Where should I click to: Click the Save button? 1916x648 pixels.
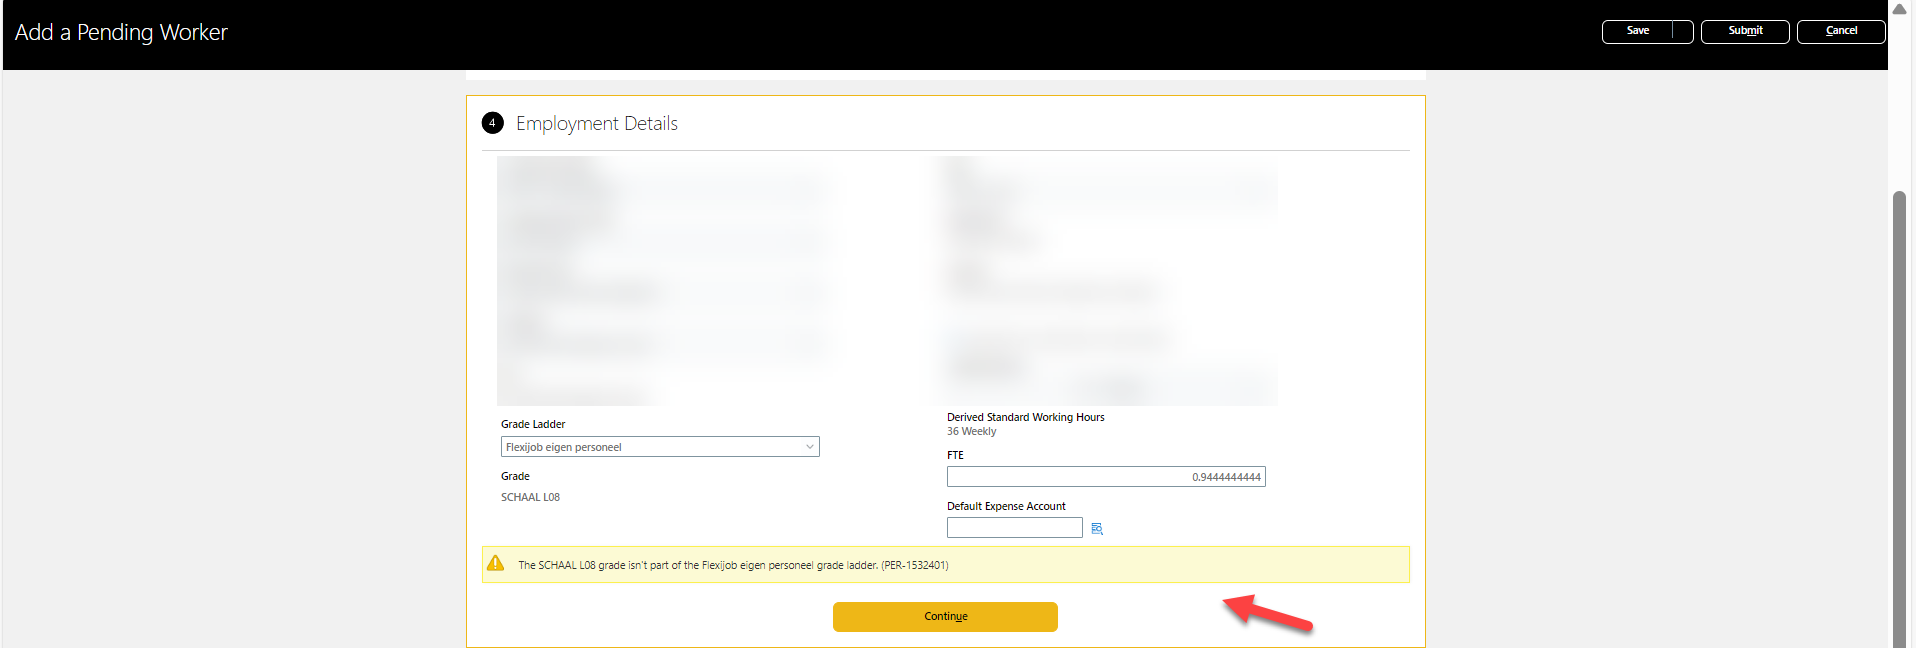tap(1638, 31)
